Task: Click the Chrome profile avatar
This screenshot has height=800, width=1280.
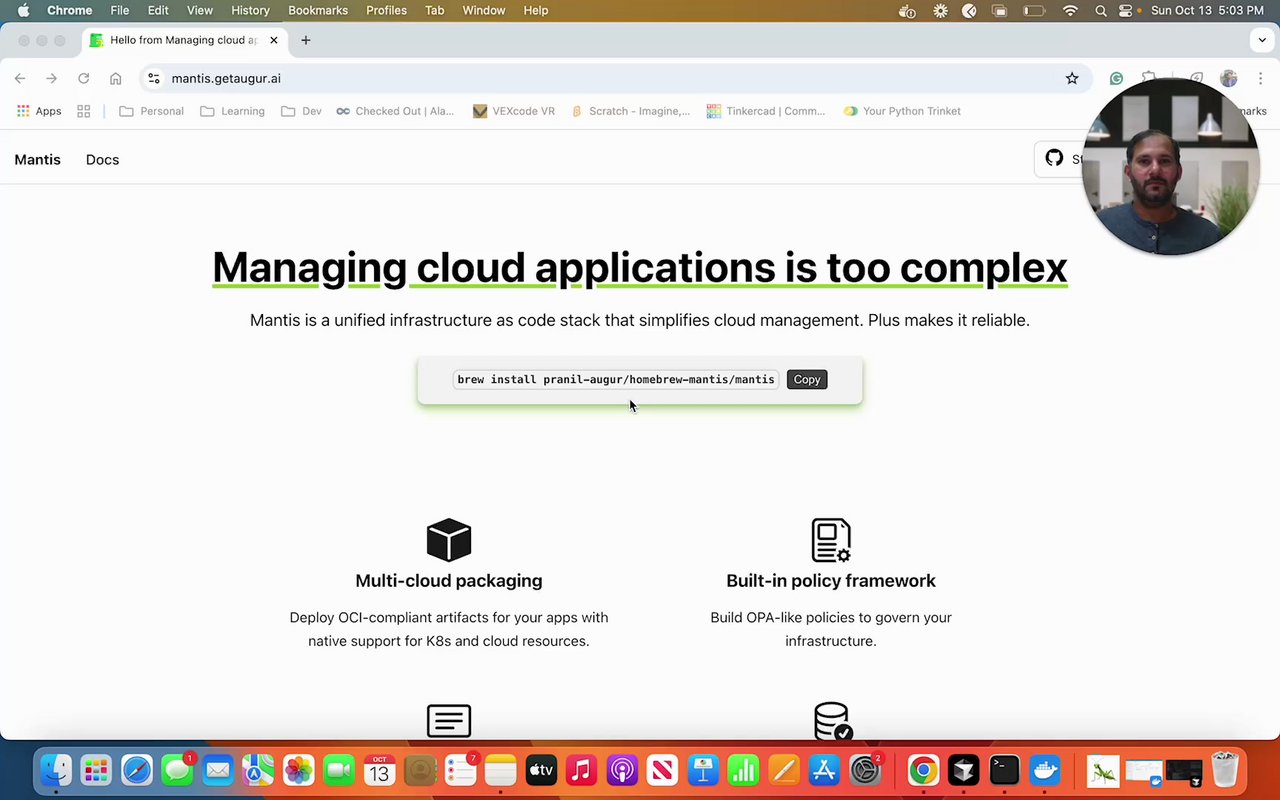Action: [x=1229, y=78]
